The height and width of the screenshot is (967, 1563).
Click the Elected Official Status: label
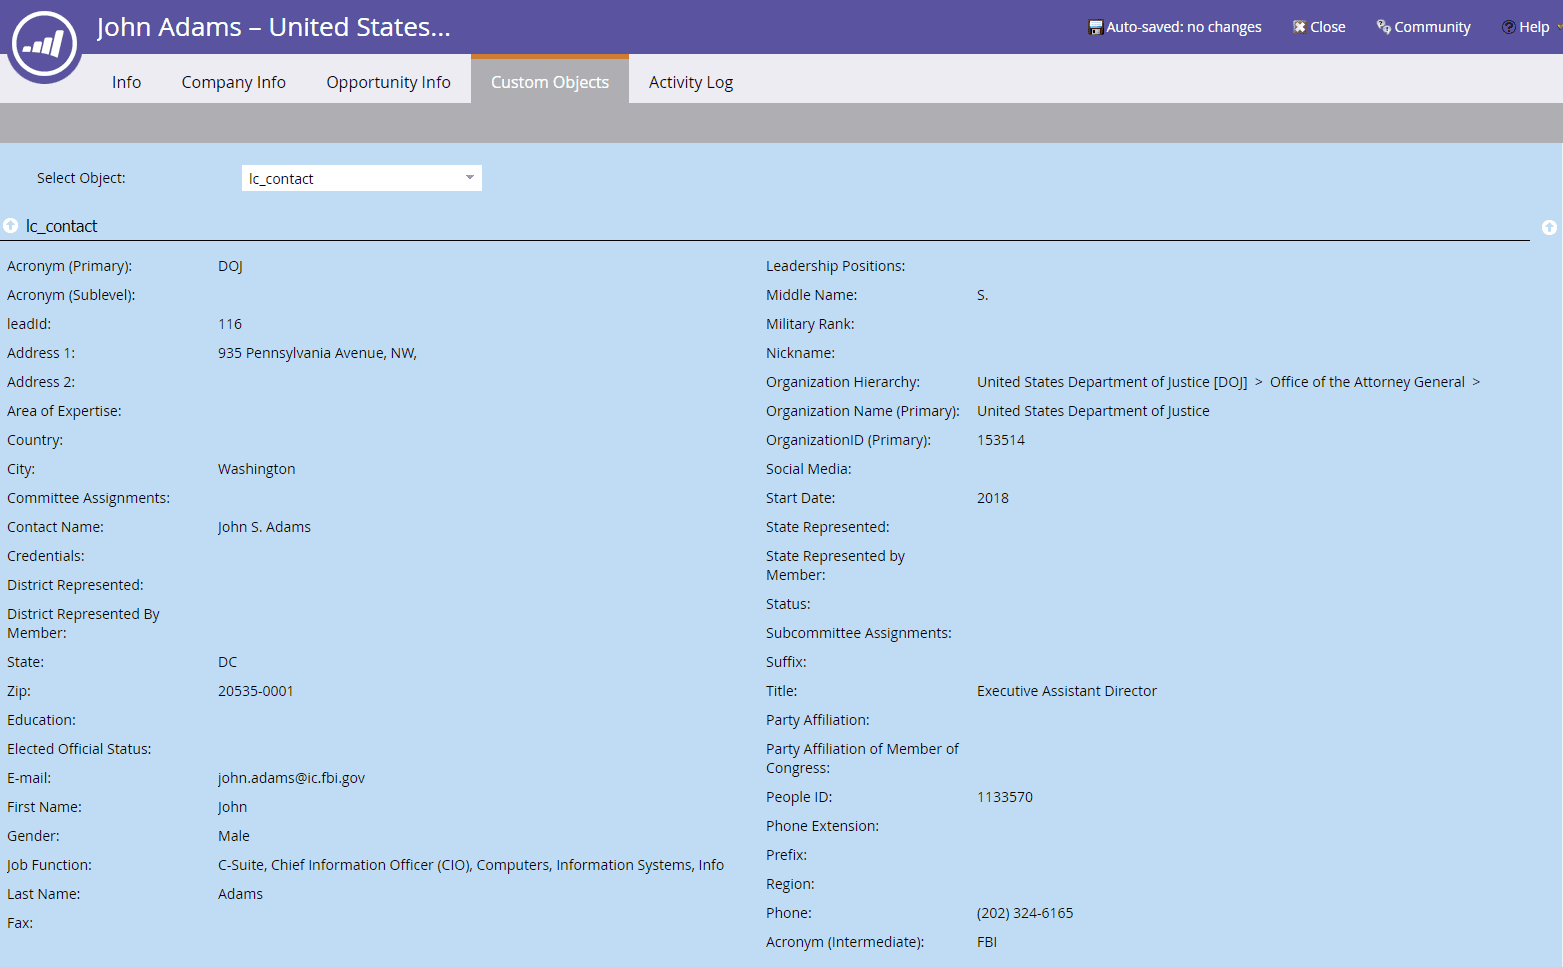[x=79, y=749]
